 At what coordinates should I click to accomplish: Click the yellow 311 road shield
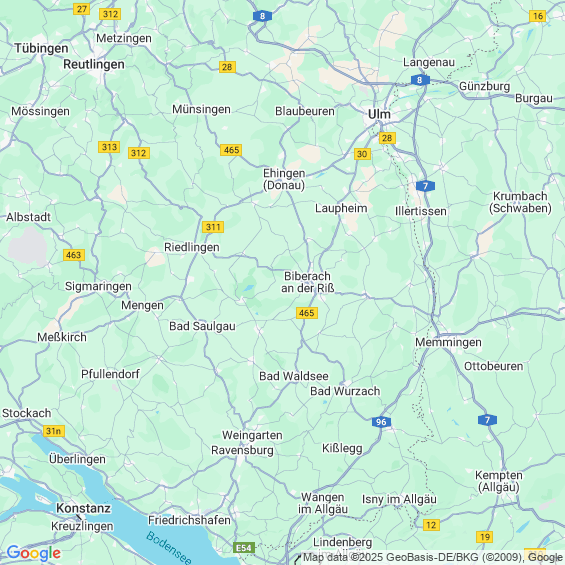click(213, 227)
